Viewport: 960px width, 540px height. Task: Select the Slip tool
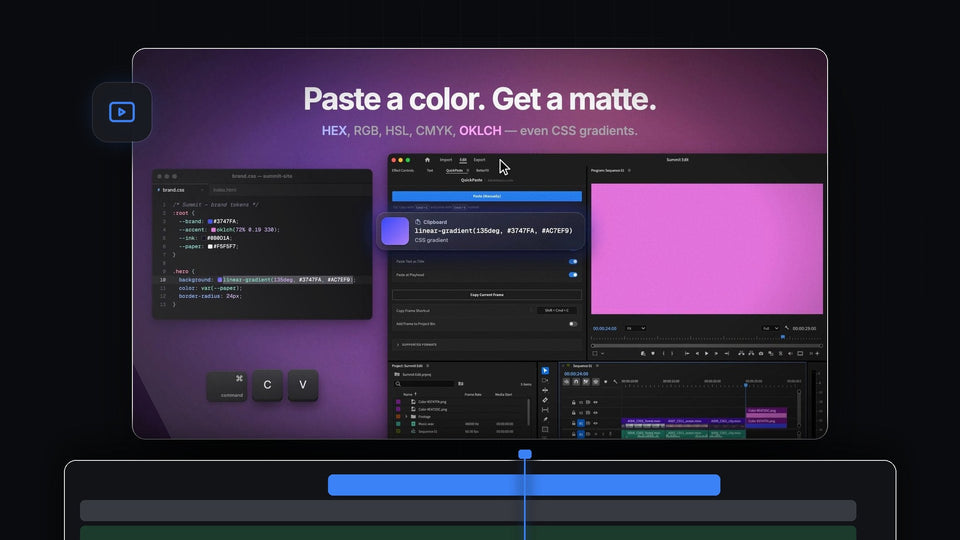545,410
